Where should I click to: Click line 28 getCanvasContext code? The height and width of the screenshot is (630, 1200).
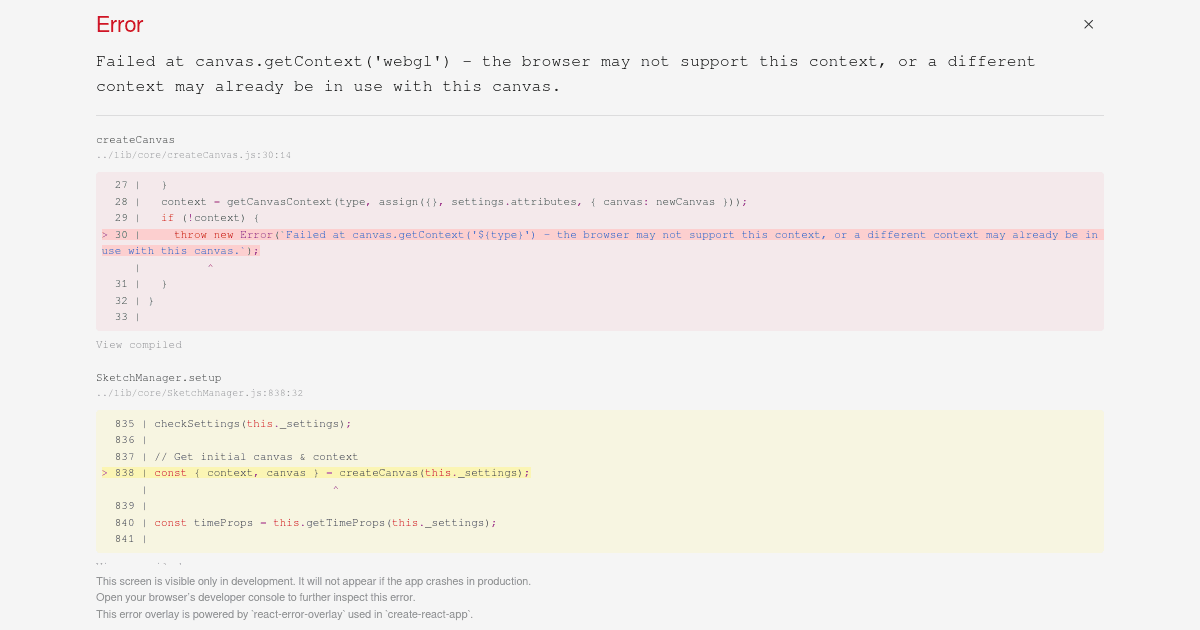click(454, 202)
